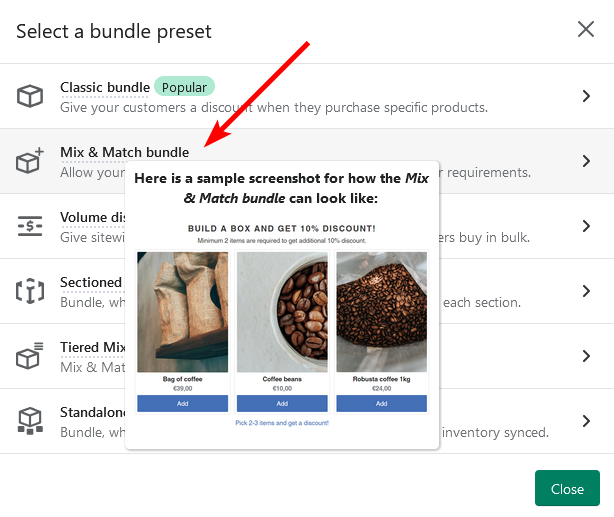This screenshot has width=614, height=517.
Task: Click the Tiered Mix box-with-lines icon
Action: (30, 356)
